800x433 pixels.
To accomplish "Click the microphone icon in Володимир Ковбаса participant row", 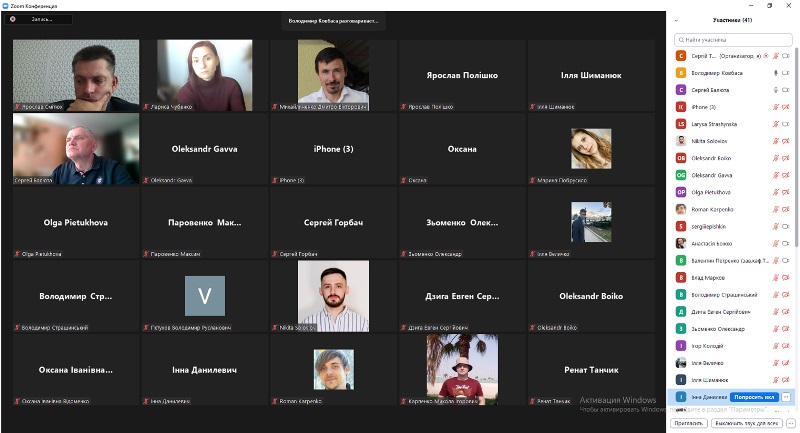I will [x=776, y=73].
